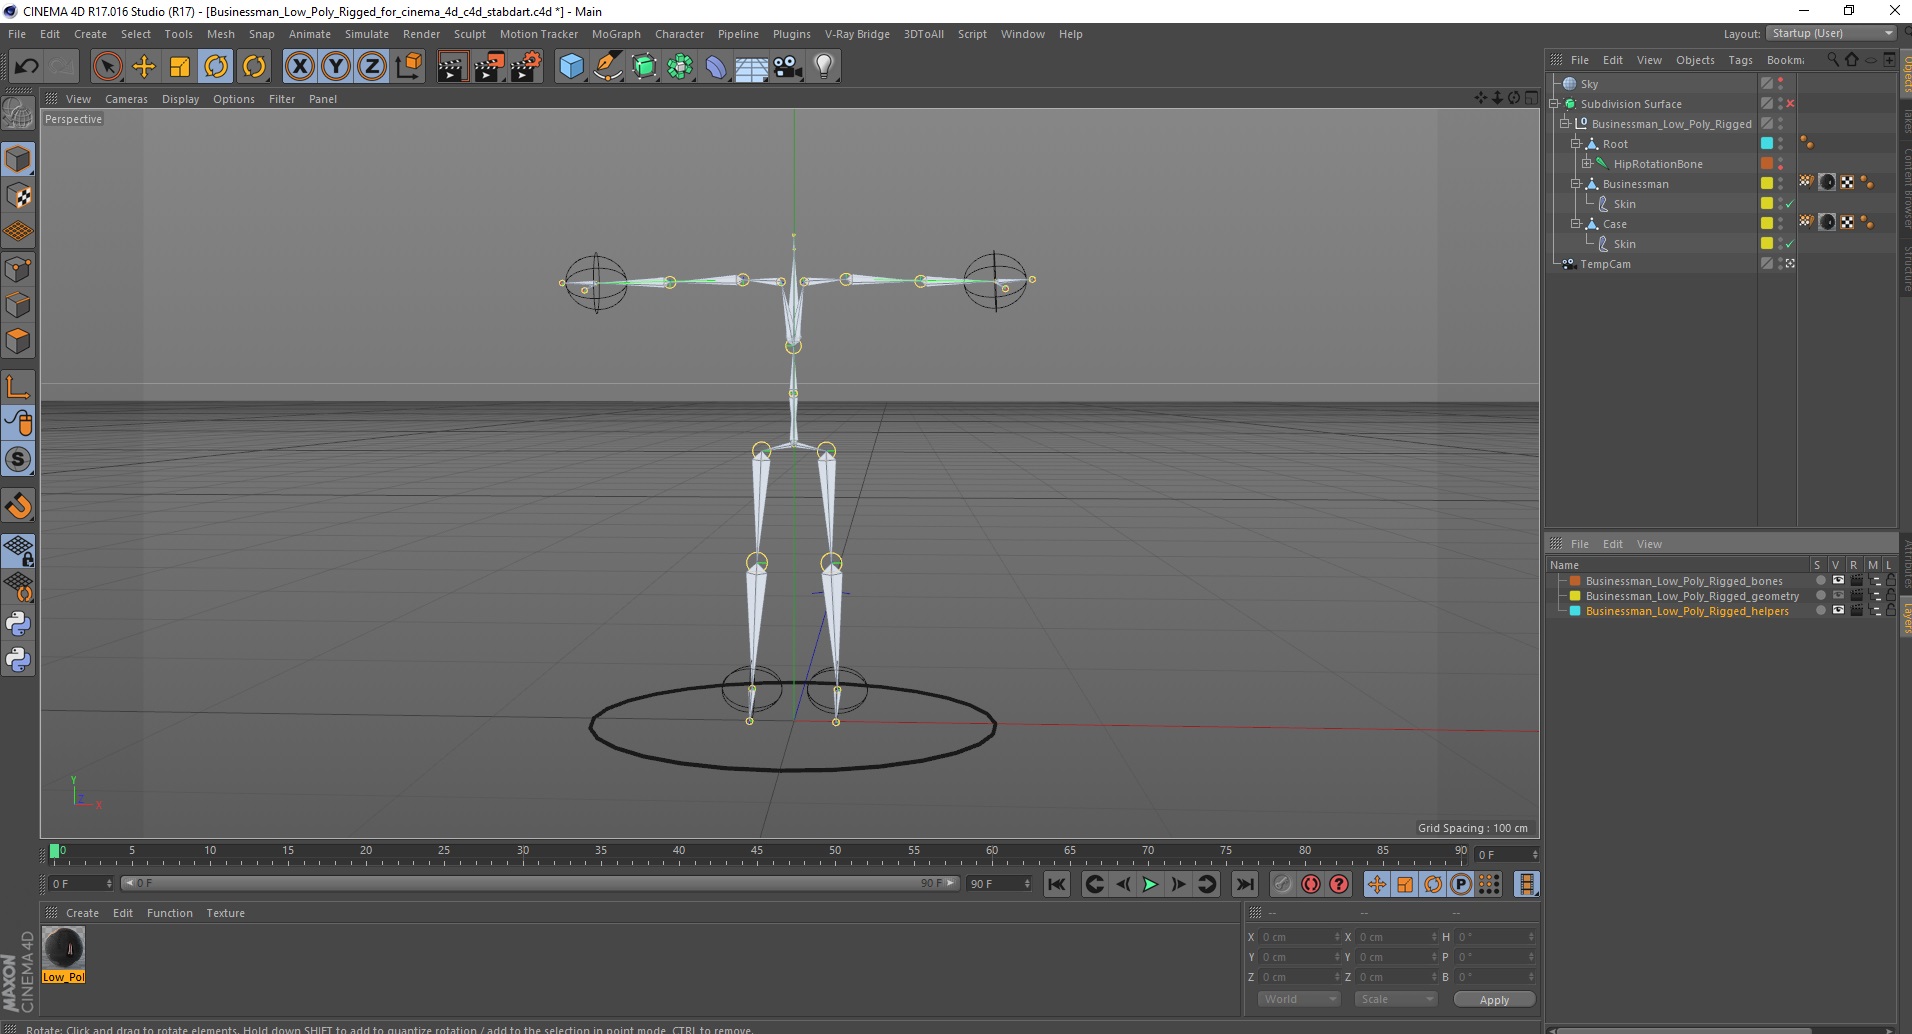The width and height of the screenshot is (1912, 1034).
Task: Add a Light object
Action: tap(824, 67)
